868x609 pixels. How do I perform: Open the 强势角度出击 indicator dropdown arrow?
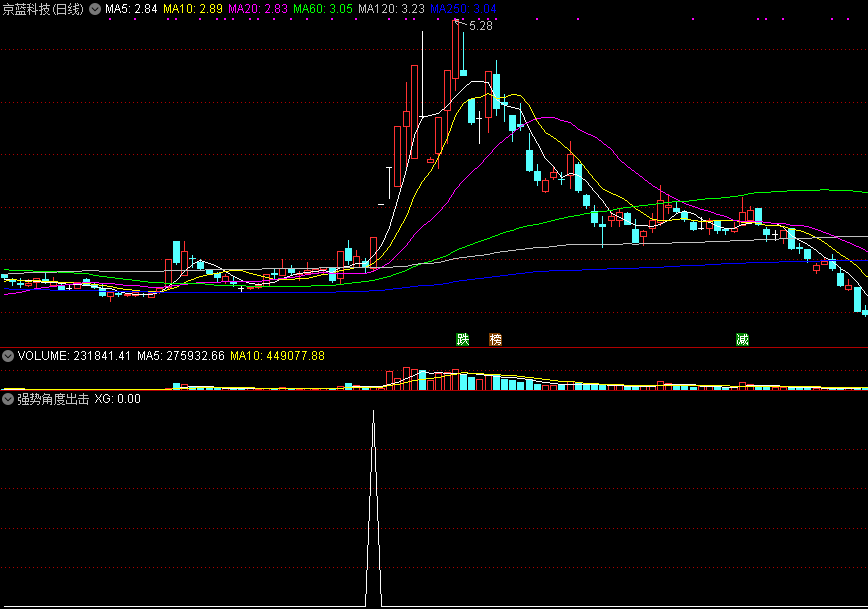8,399
